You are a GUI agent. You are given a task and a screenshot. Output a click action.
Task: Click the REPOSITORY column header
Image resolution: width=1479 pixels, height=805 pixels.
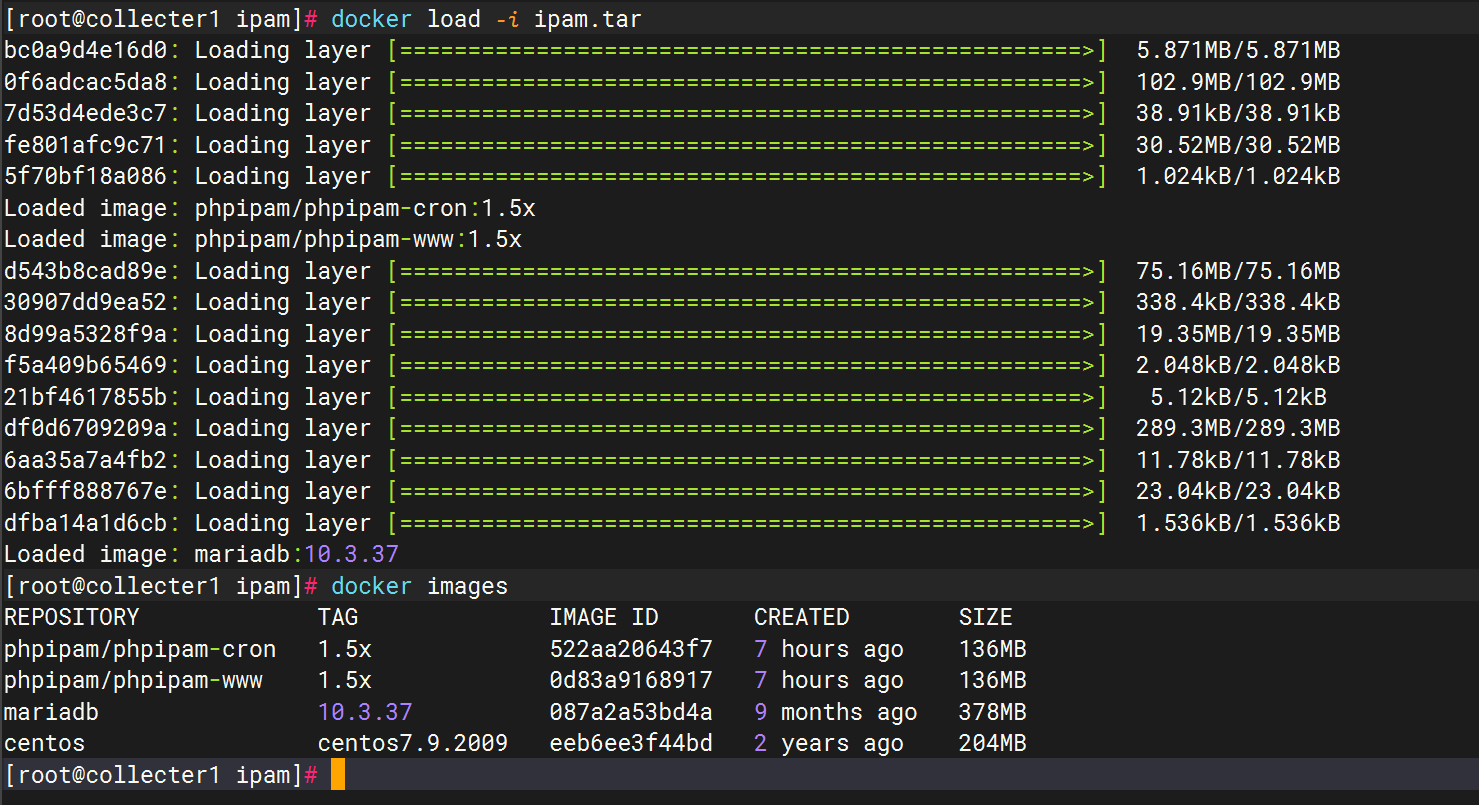point(72,617)
